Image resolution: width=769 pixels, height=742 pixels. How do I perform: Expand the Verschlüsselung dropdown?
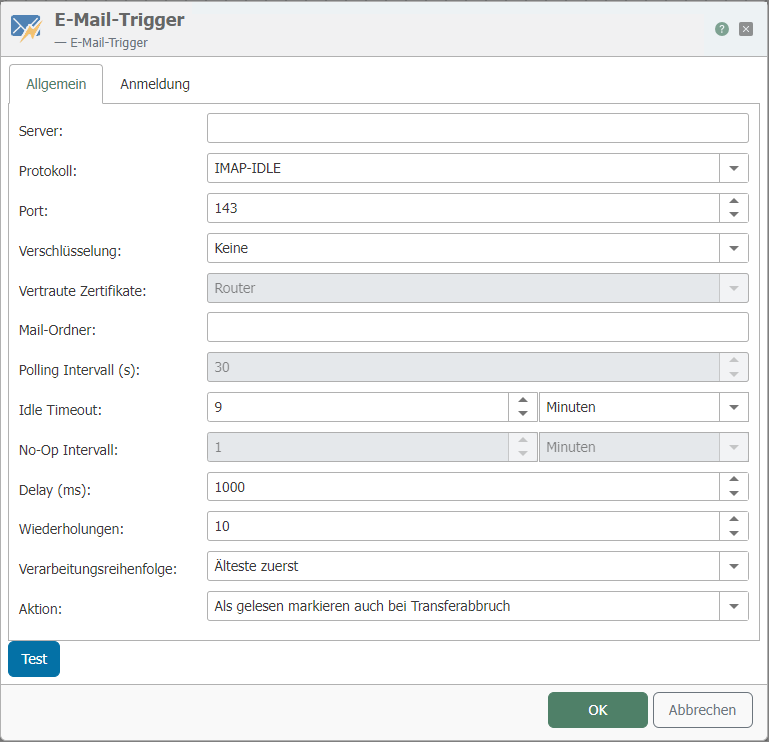734,248
